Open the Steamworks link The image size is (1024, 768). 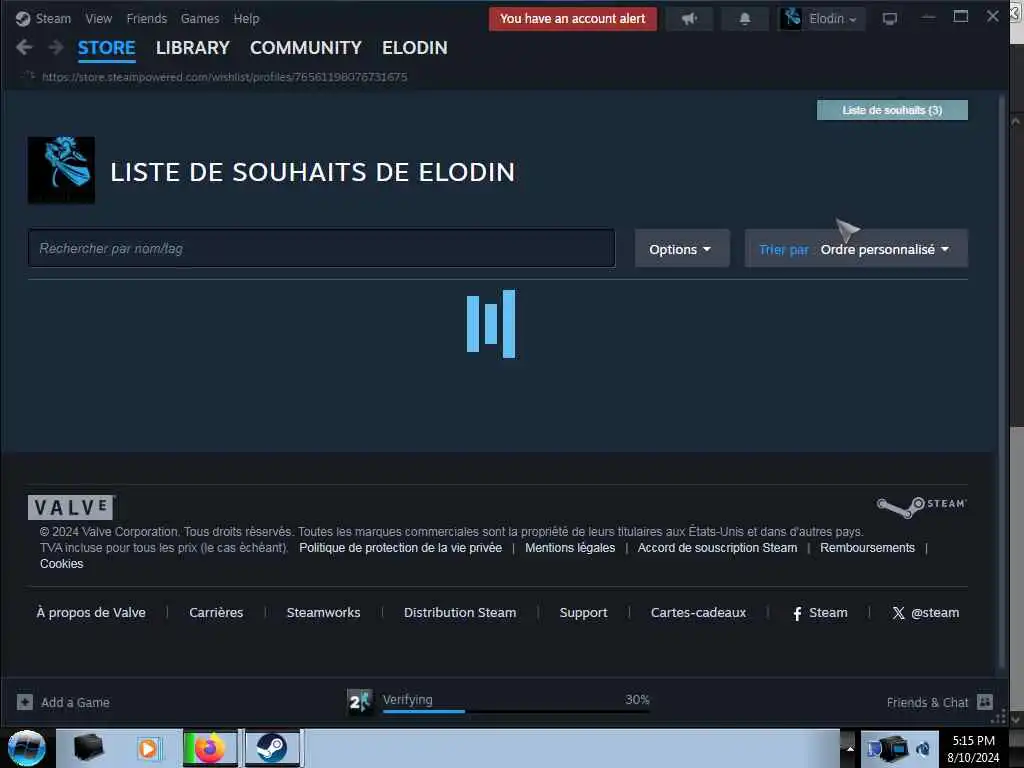tap(323, 613)
